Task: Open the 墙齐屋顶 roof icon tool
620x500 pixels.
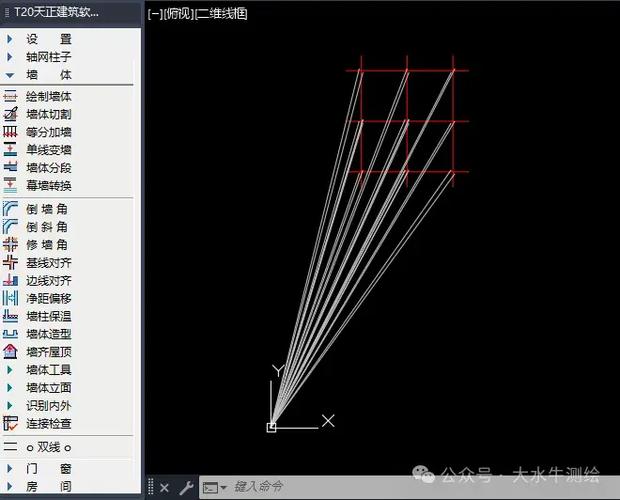Action: tap(10, 351)
